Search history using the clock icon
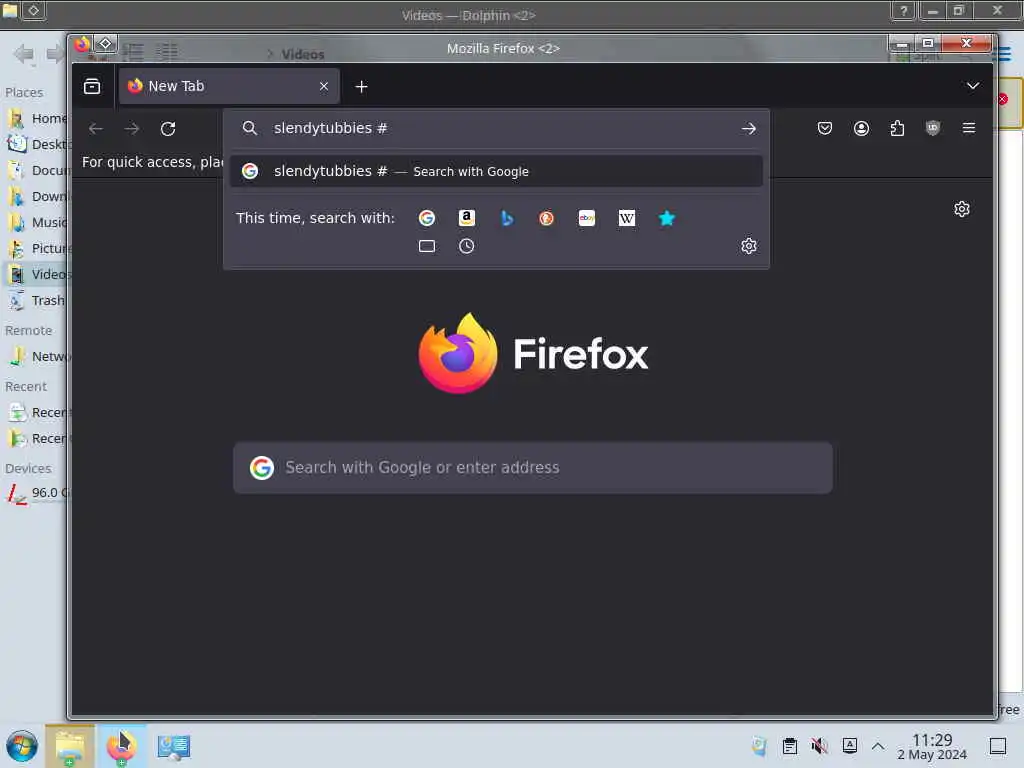The width and height of the screenshot is (1024, 768). [x=466, y=246]
